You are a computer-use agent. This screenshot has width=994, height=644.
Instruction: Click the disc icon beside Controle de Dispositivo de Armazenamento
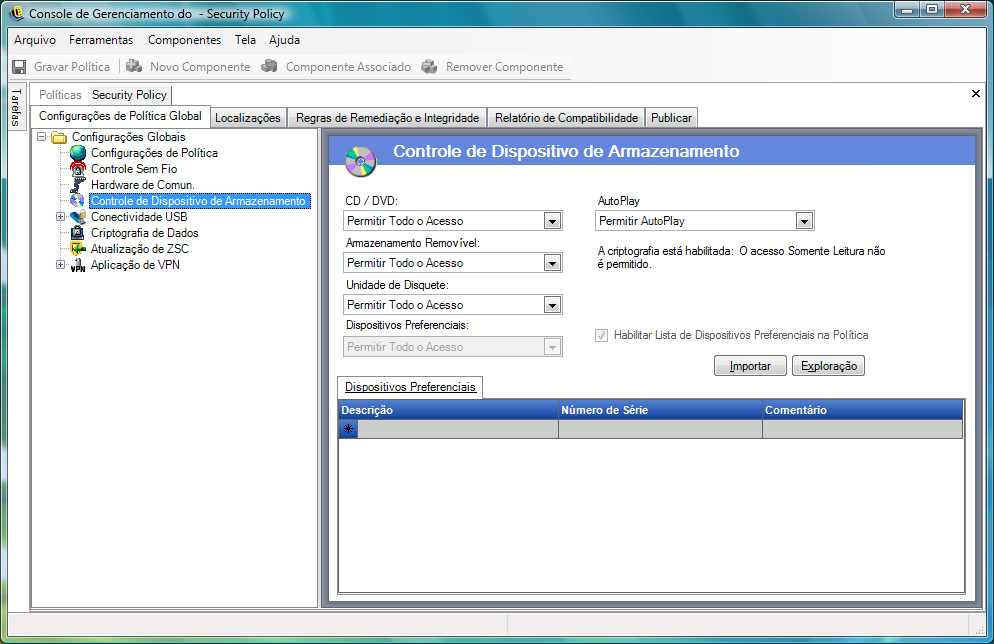tap(77, 201)
